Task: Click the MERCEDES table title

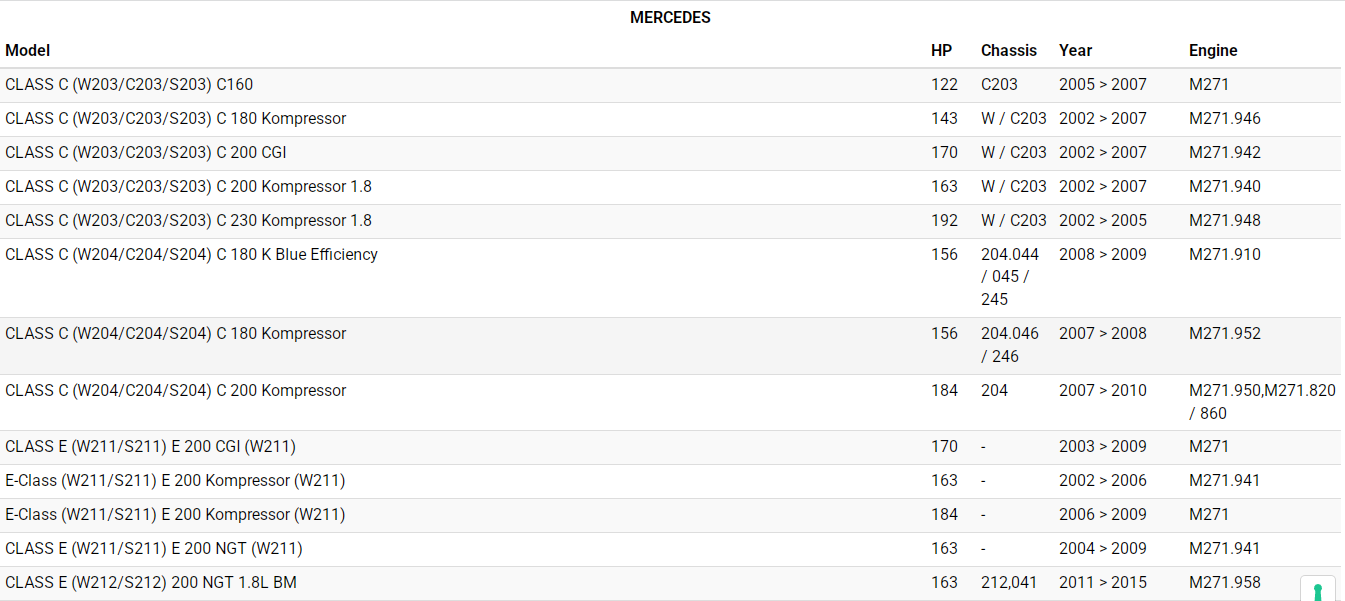Action: click(x=670, y=18)
